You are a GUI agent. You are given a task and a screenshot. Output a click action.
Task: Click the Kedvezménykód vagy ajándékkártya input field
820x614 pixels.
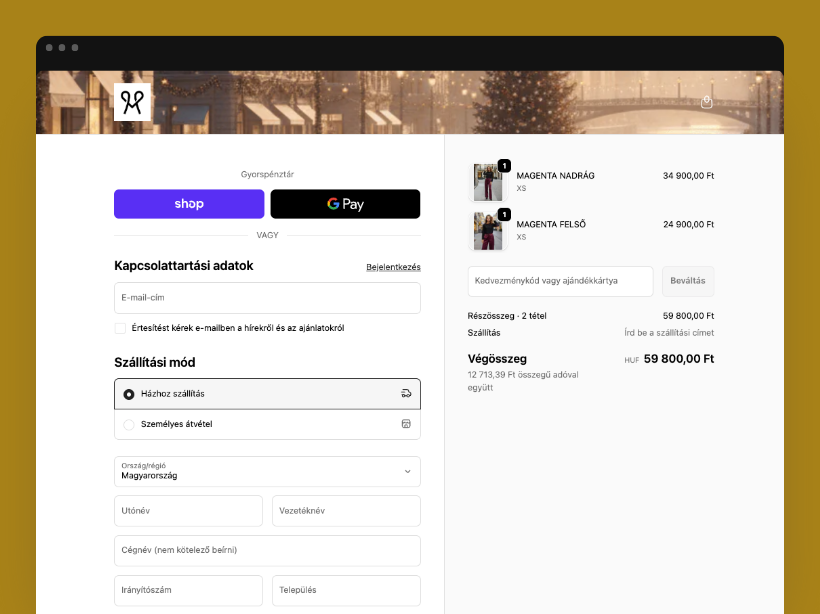click(560, 281)
